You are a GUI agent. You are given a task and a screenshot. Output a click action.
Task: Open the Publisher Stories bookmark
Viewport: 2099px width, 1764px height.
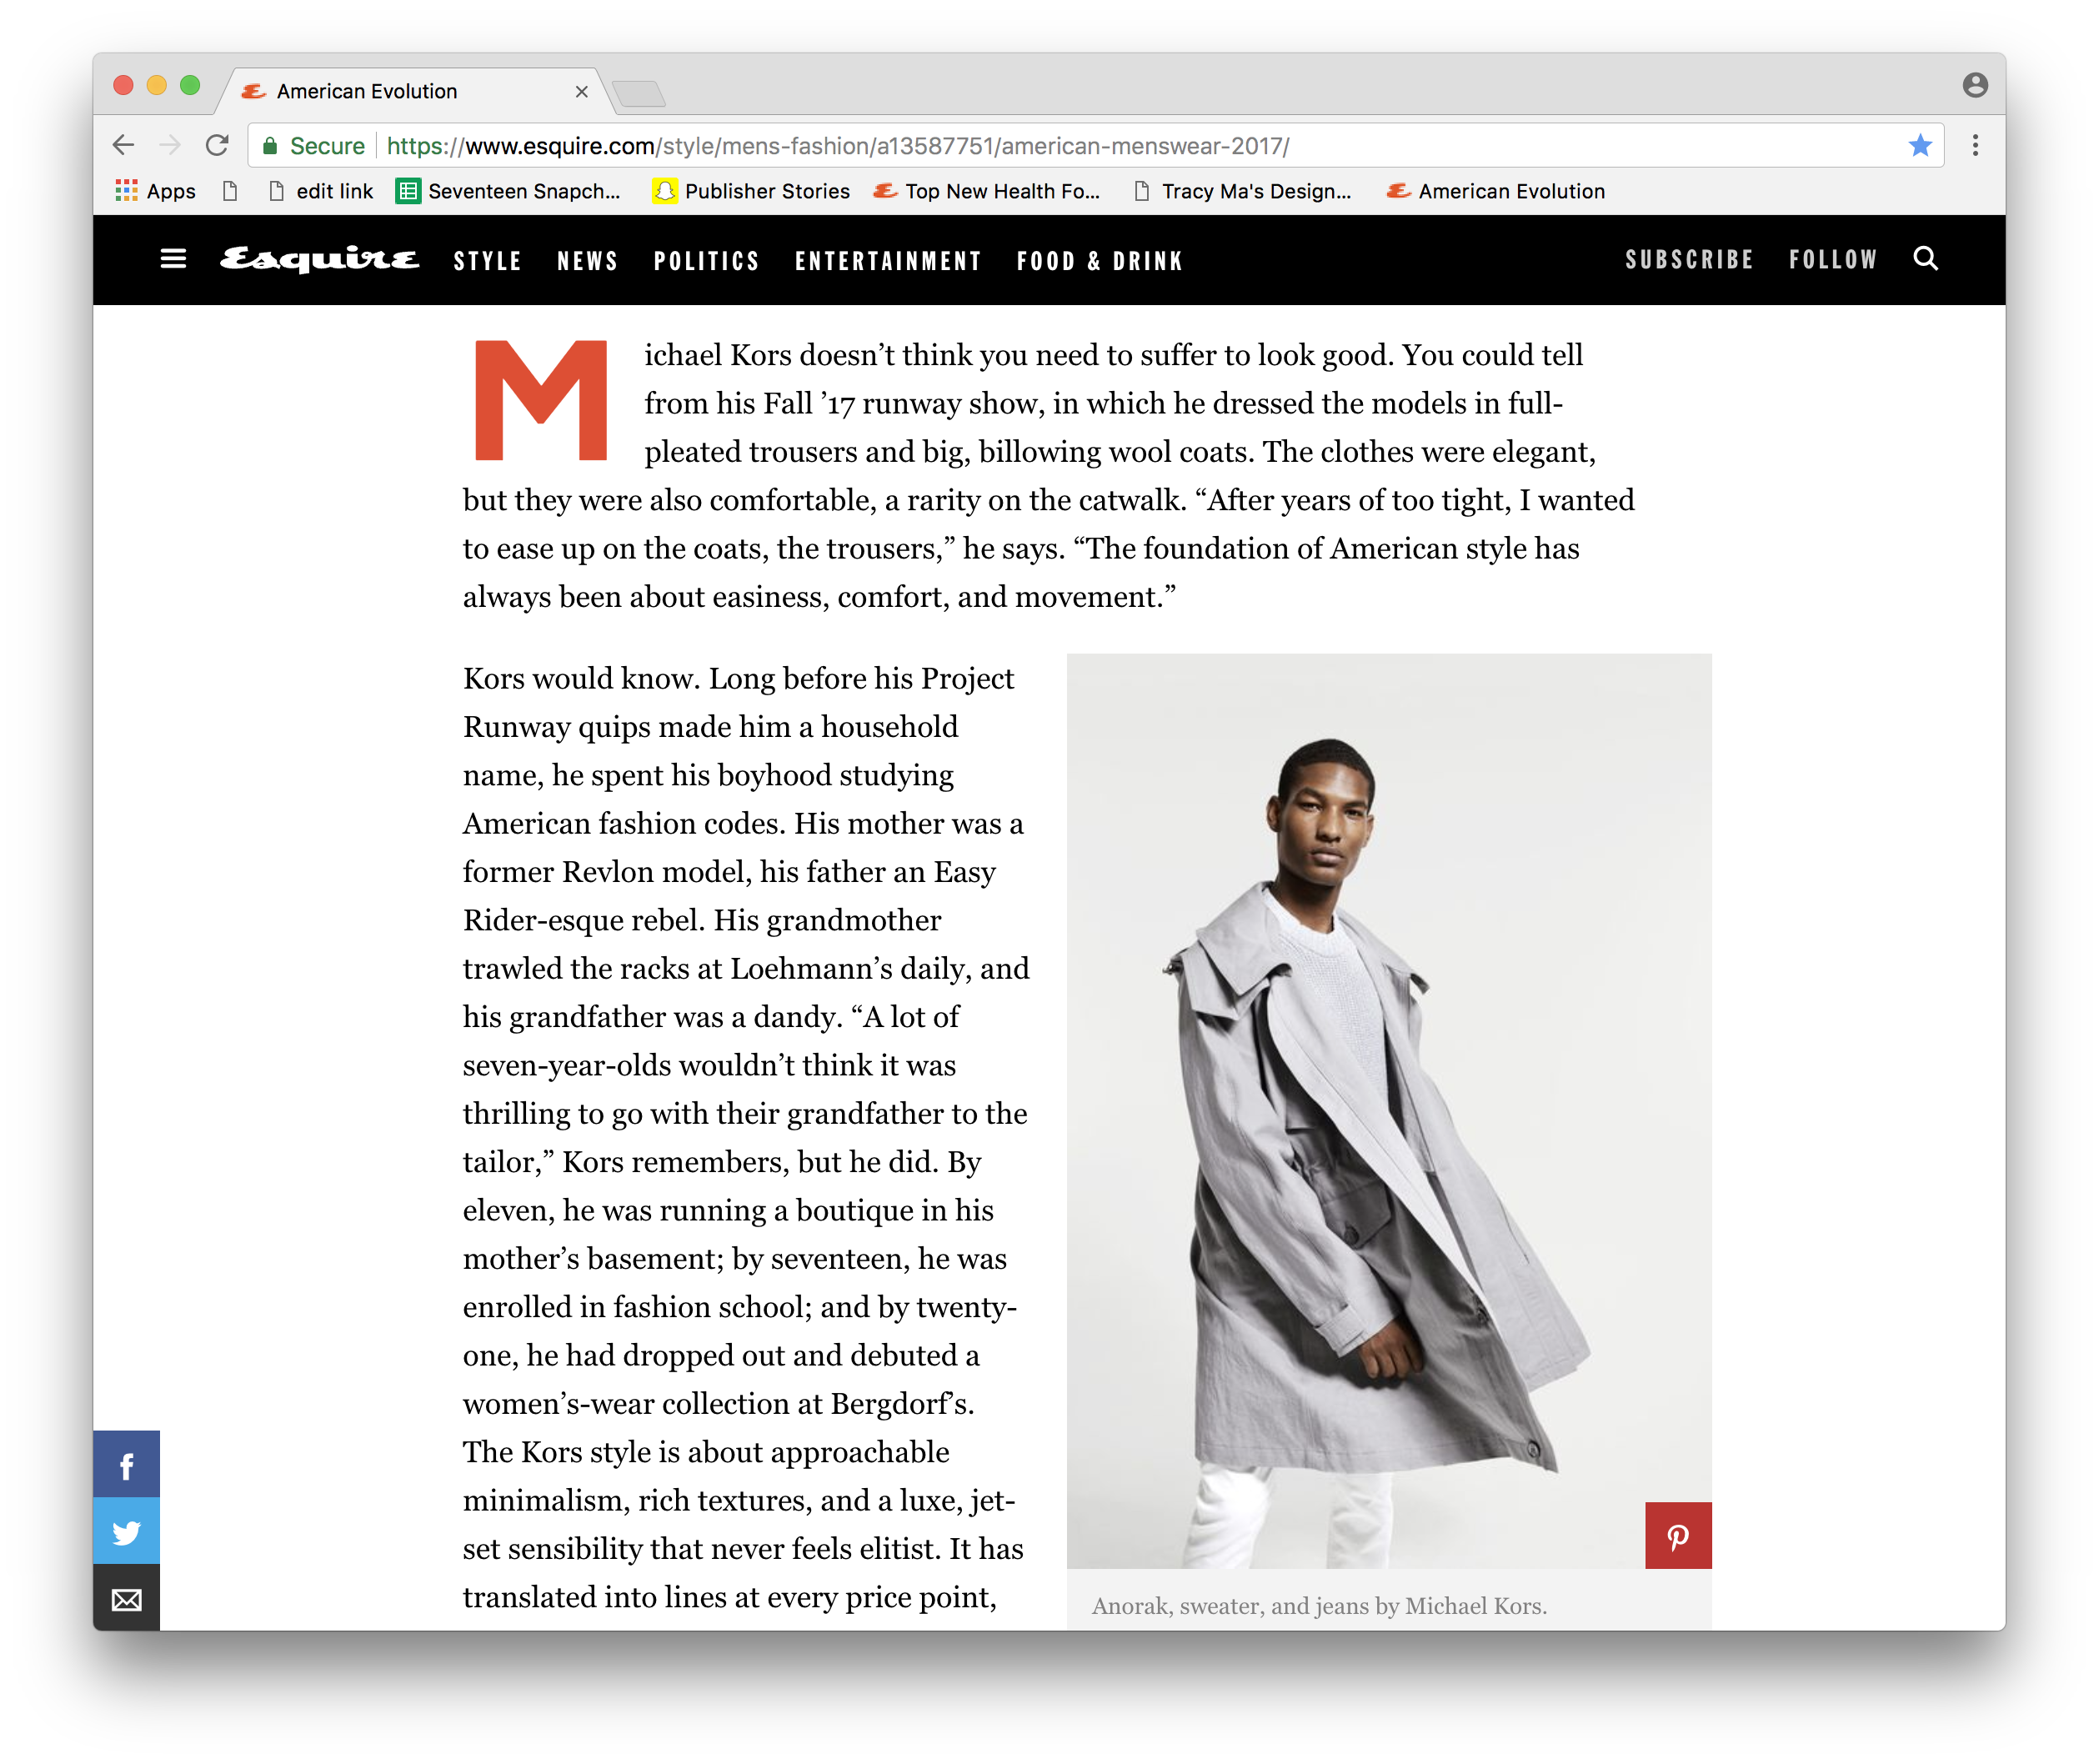tap(751, 191)
